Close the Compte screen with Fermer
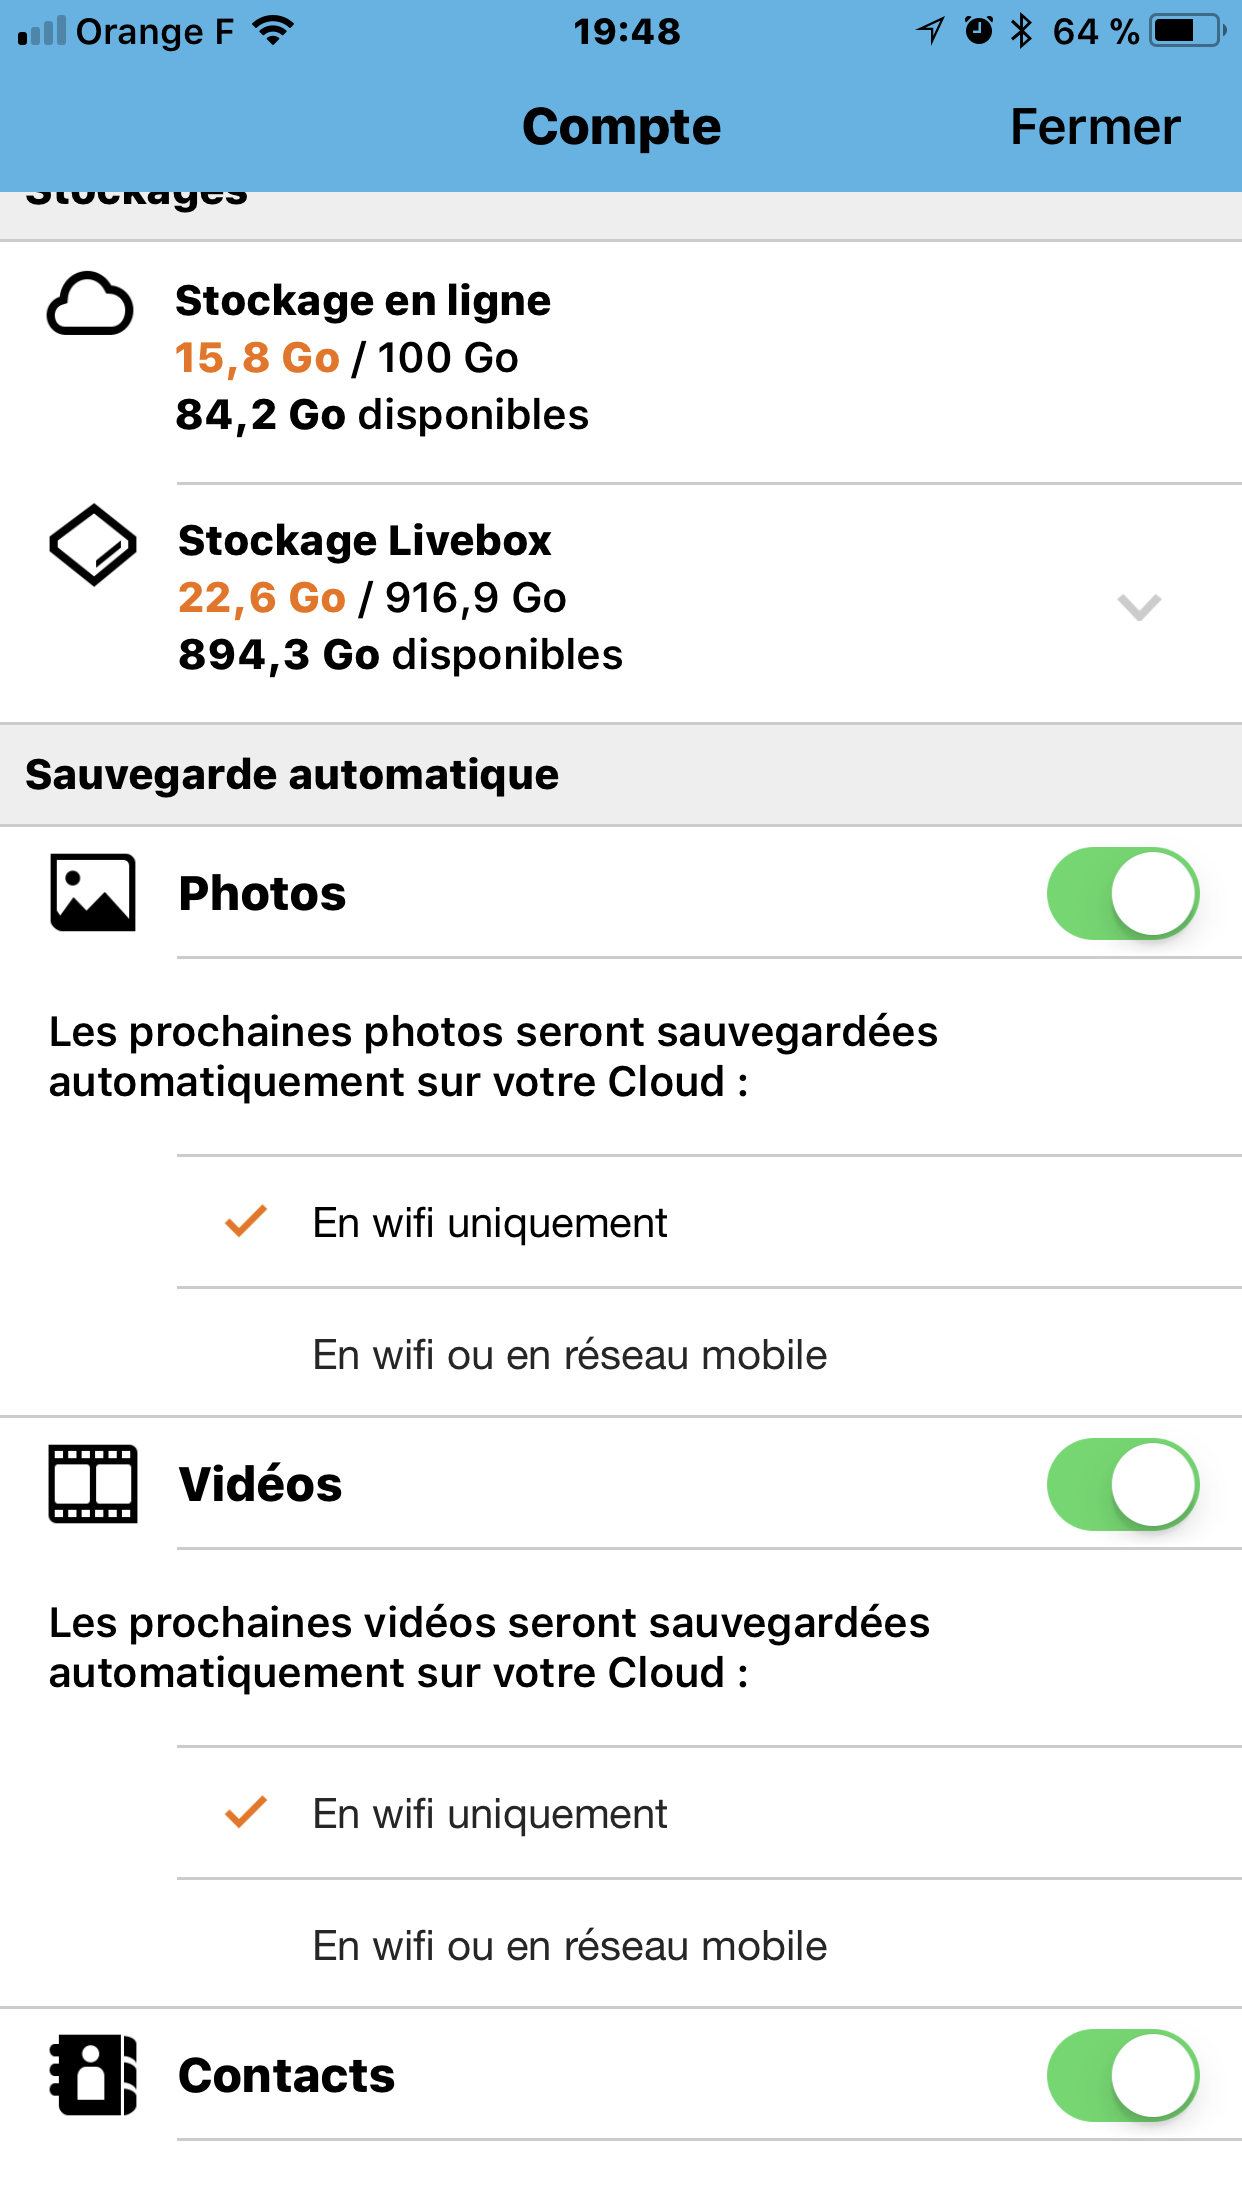Viewport: 1242px width, 2208px height. pos(1095,127)
